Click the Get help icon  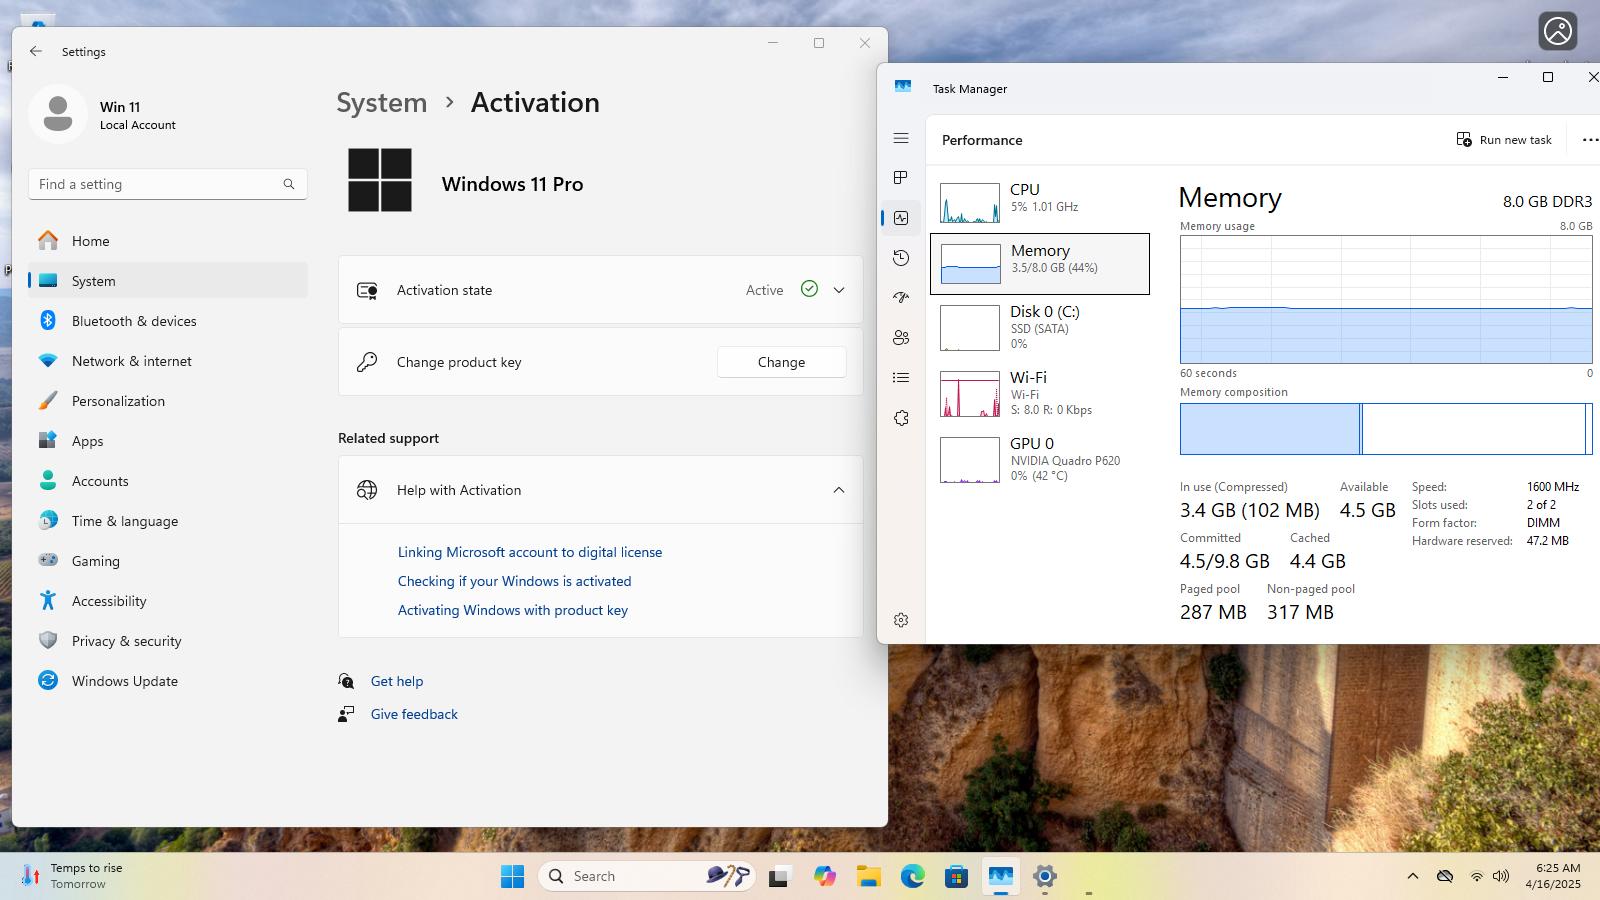(x=346, y=681)
